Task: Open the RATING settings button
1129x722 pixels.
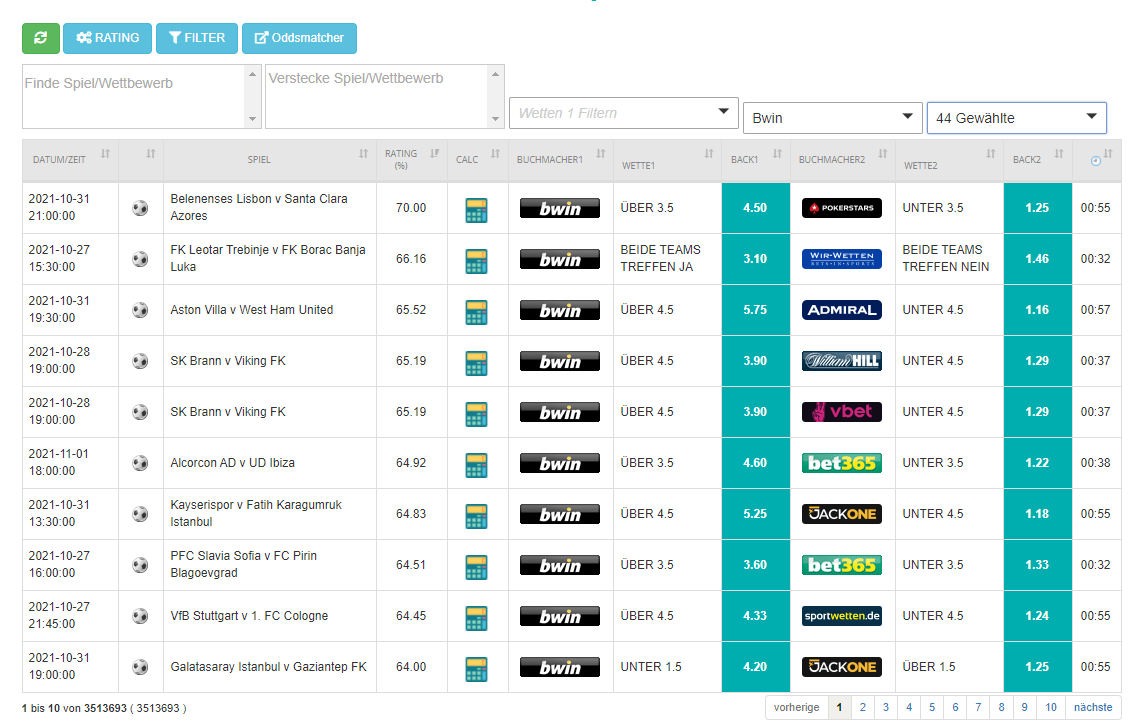Action: (x=107, y=38)
